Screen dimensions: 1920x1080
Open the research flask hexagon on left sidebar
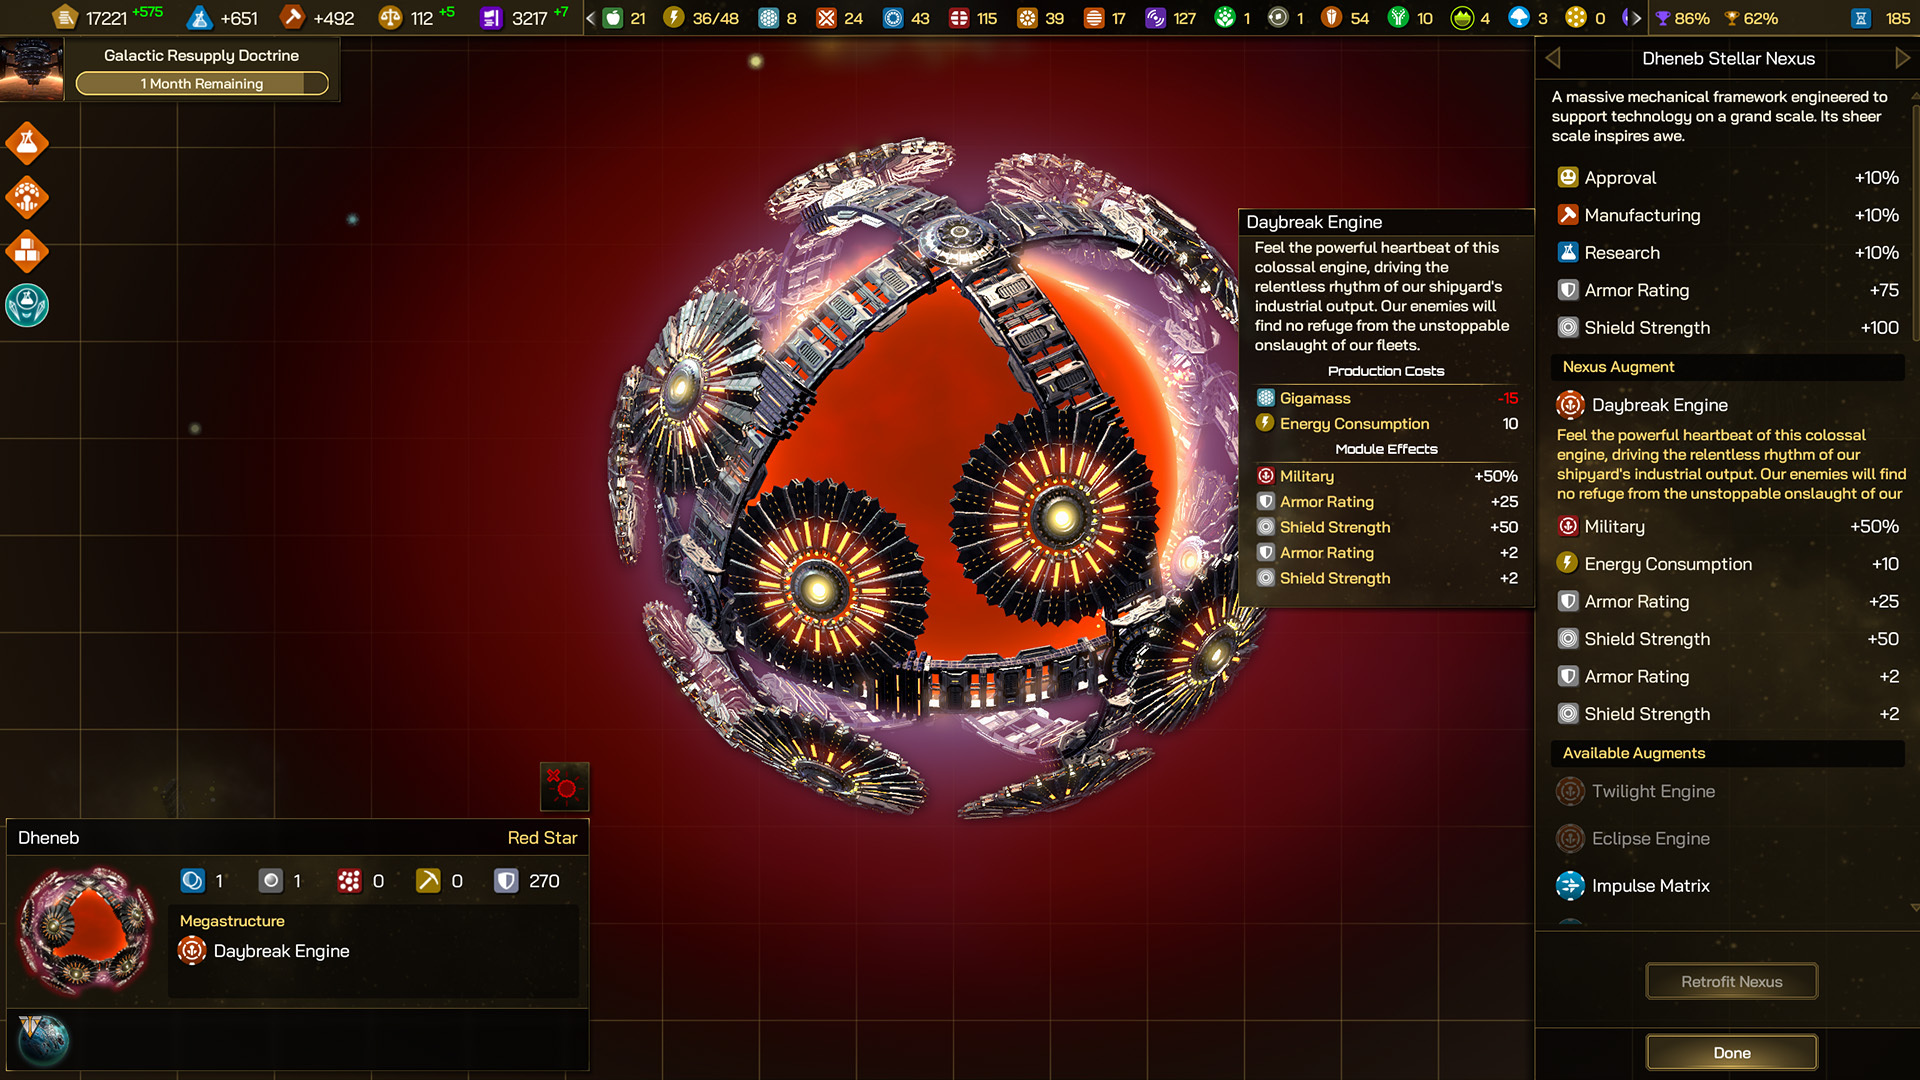(x=27, y=143)
